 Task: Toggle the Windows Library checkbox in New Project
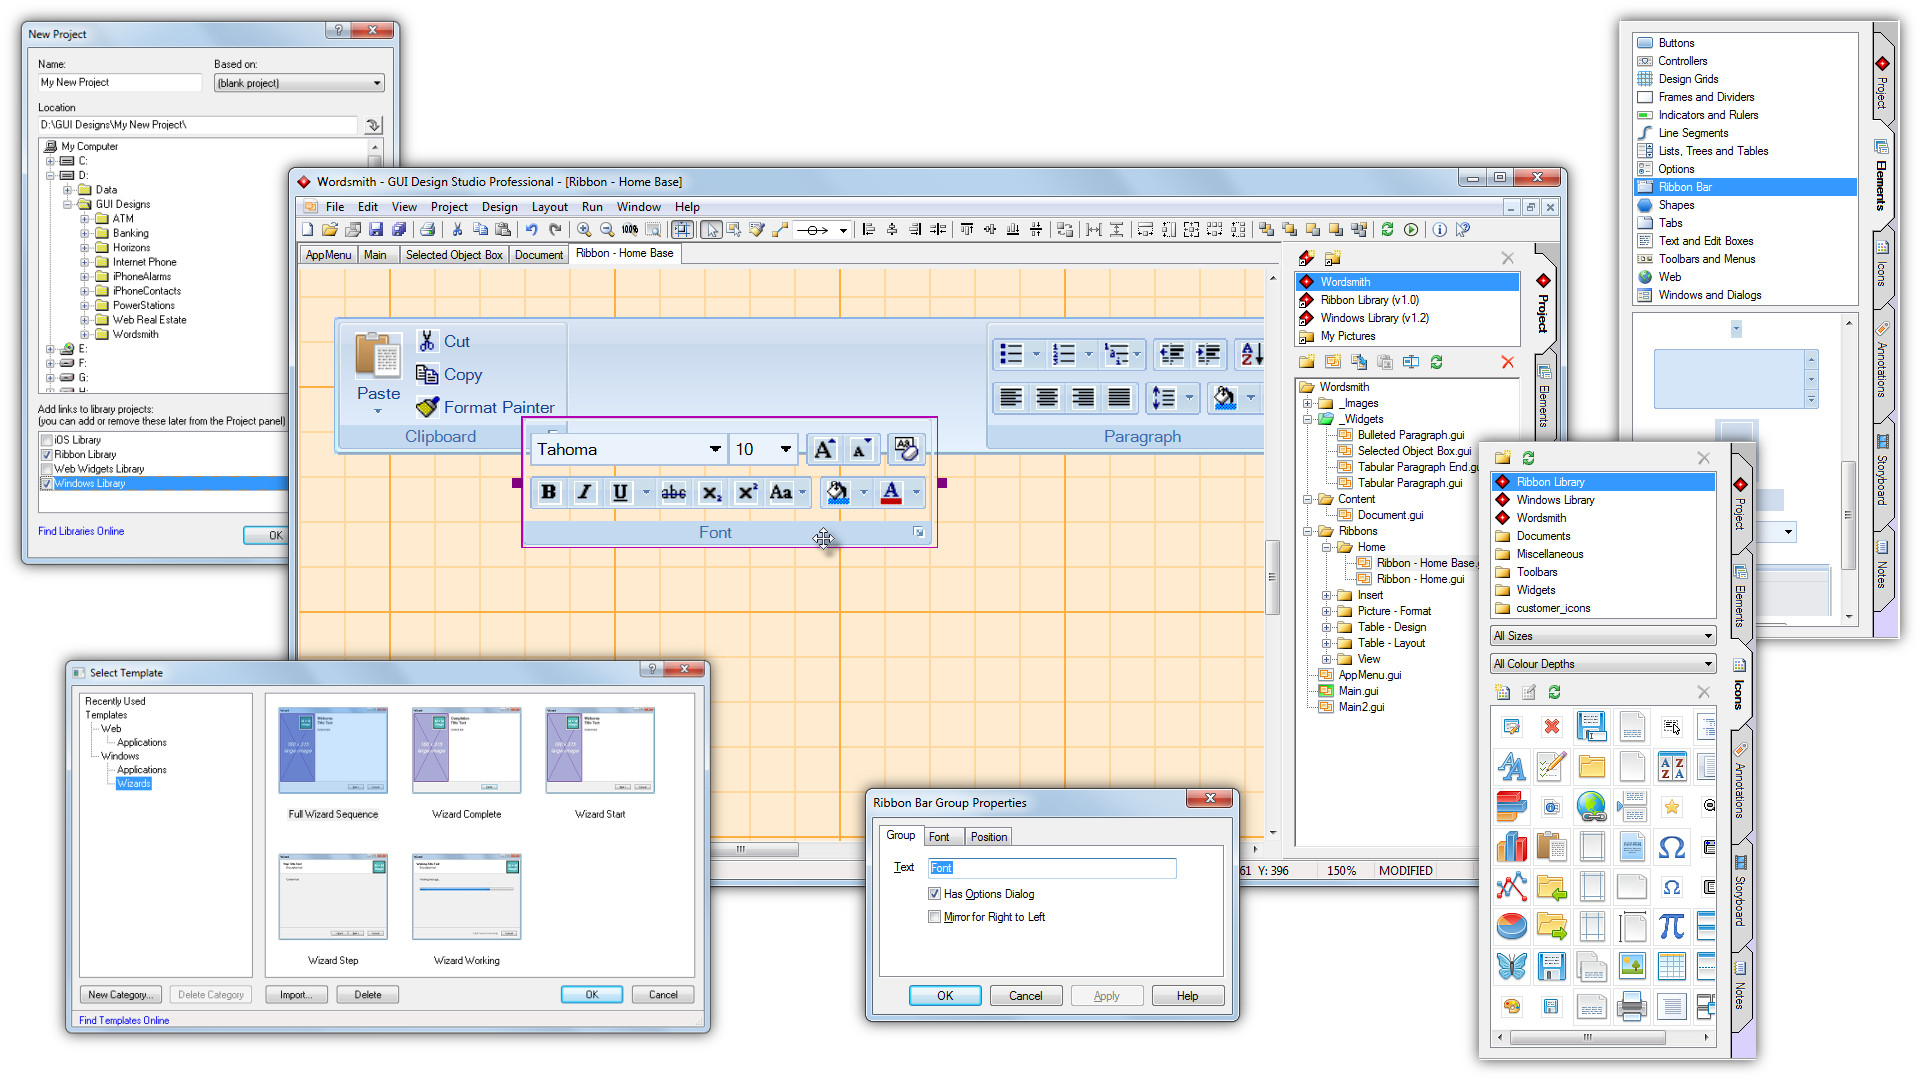(x=46, y=484)
